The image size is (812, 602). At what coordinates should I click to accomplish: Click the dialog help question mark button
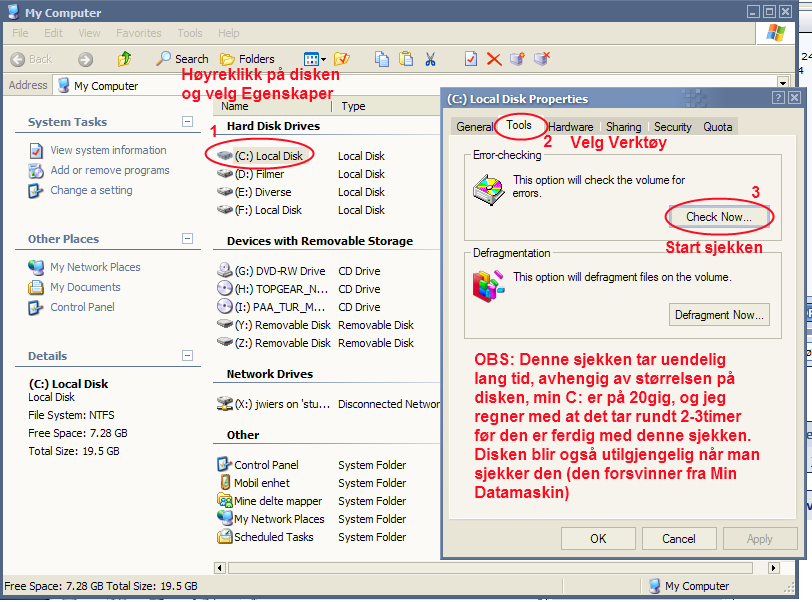click(778, 97)
